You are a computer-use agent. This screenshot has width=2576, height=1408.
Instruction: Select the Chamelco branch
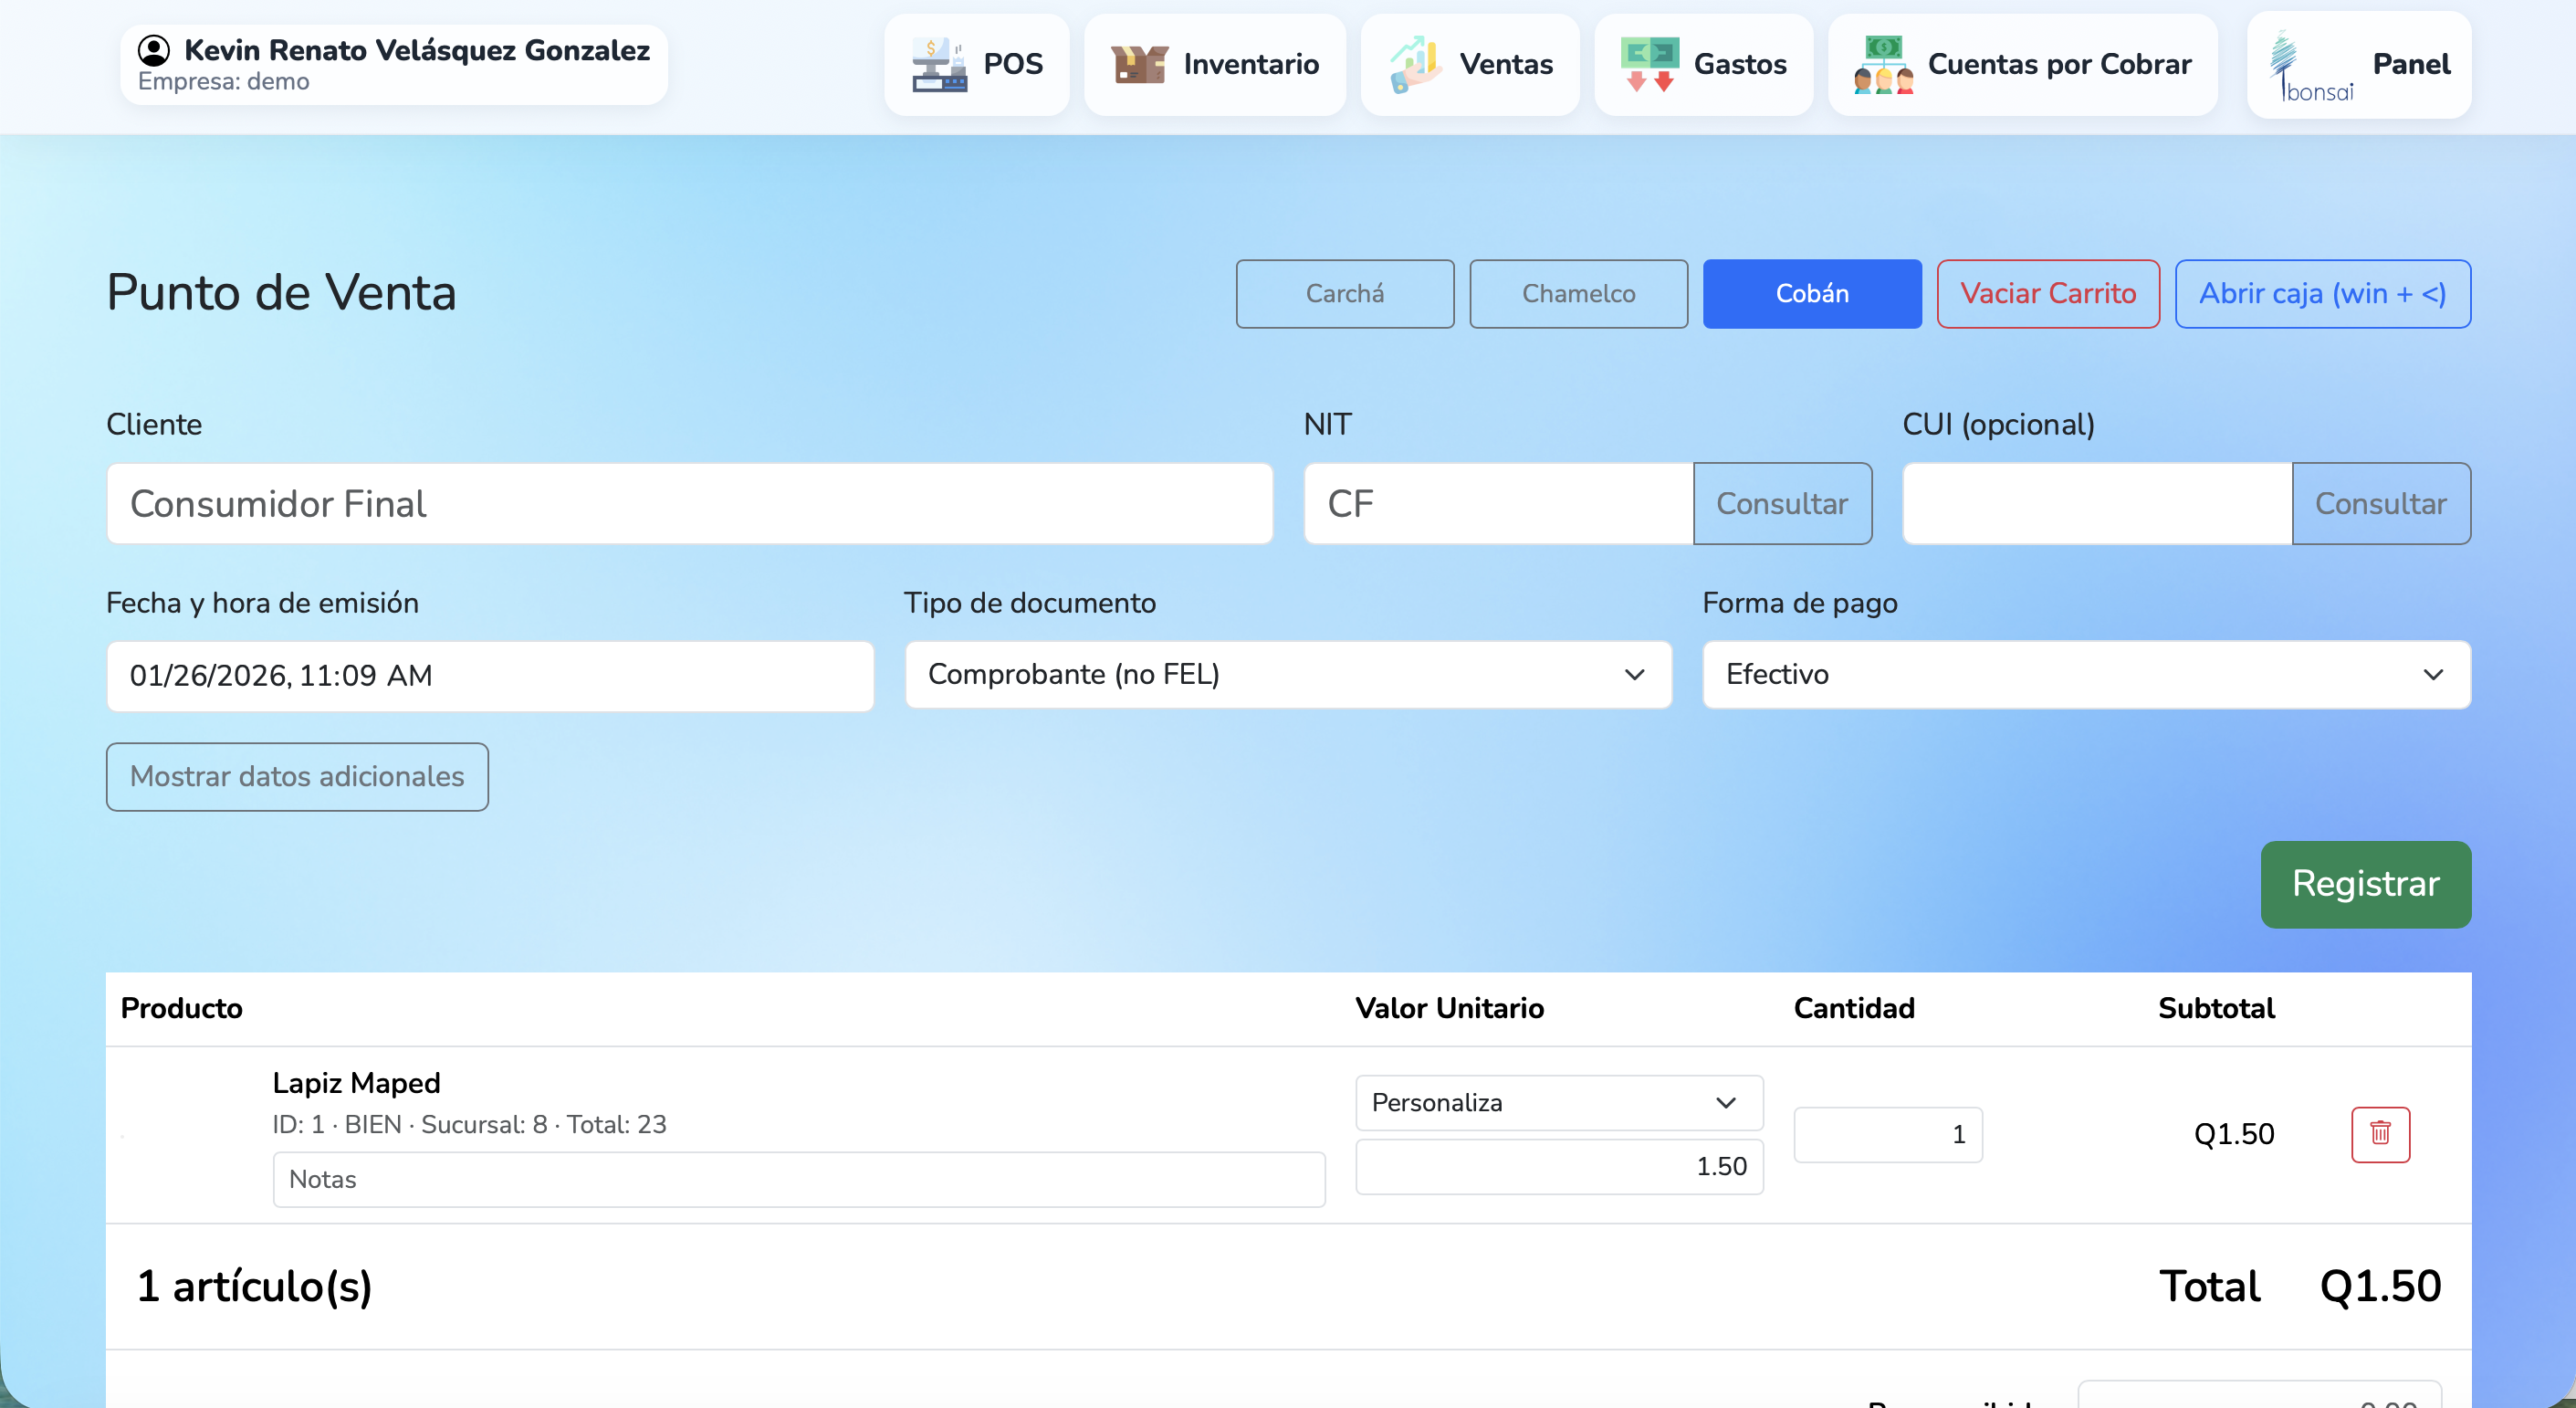[1578, 293]
